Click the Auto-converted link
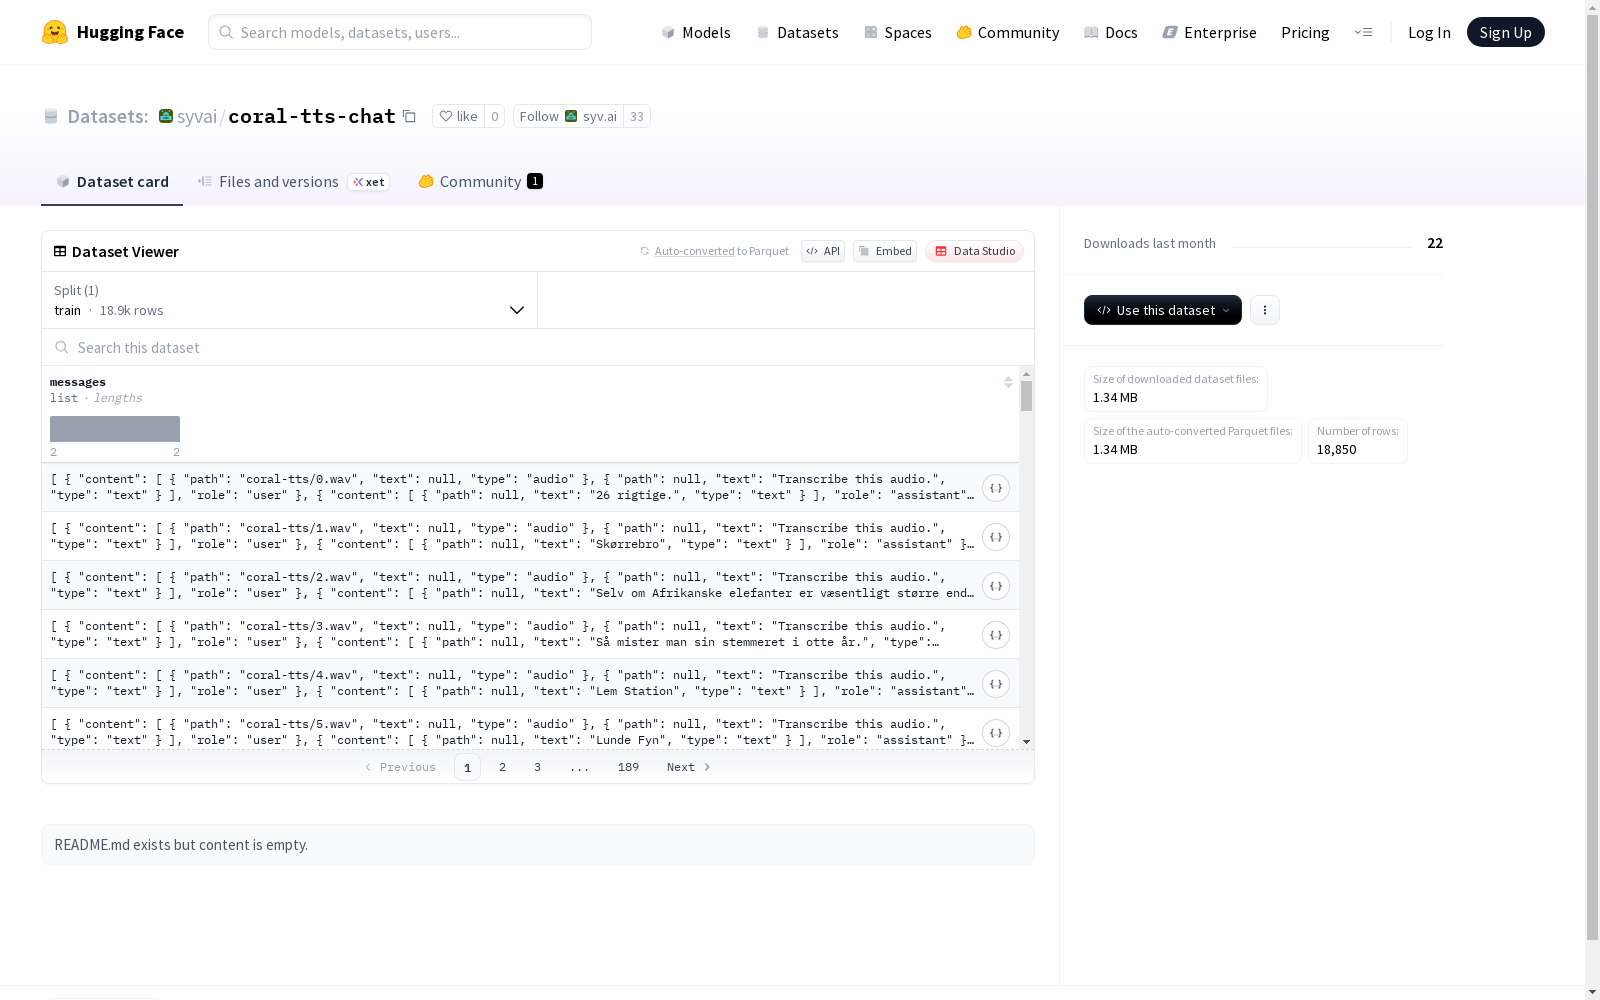1600x1000 pixels. pyautogui.click(x=695, y=251)
